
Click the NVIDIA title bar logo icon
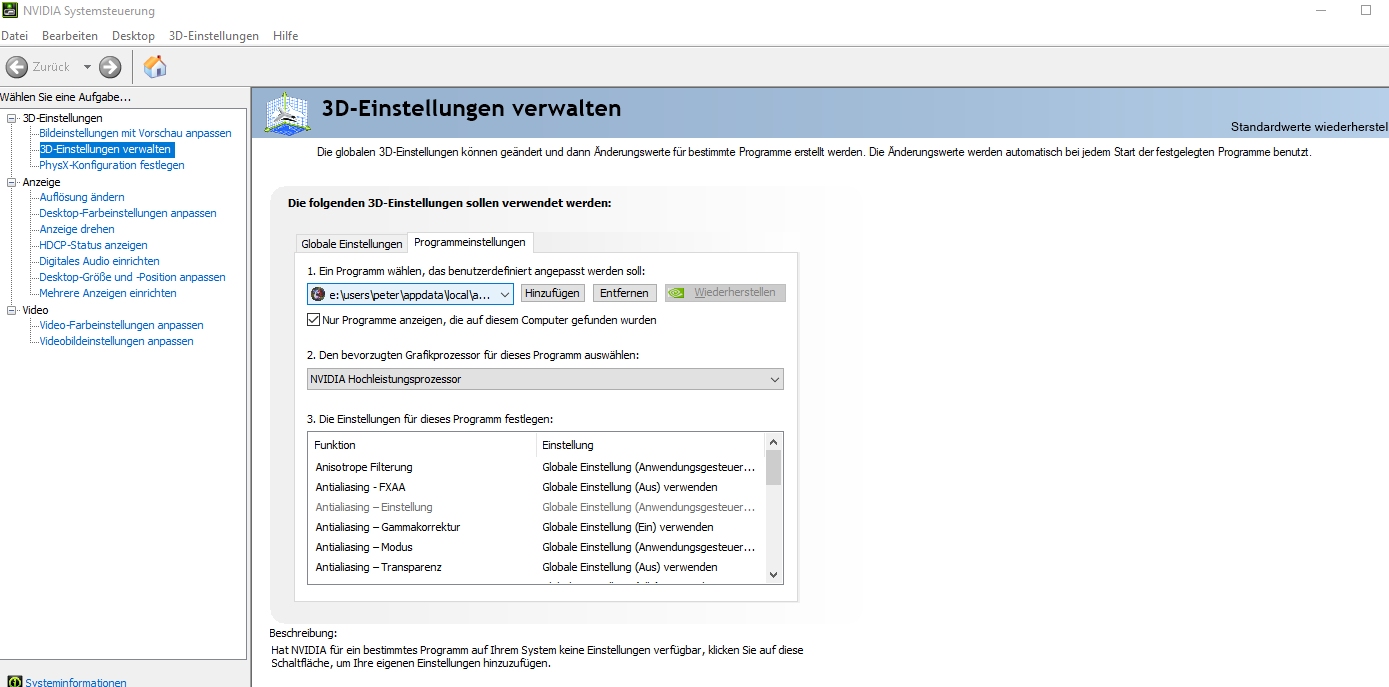click(9, 11)
